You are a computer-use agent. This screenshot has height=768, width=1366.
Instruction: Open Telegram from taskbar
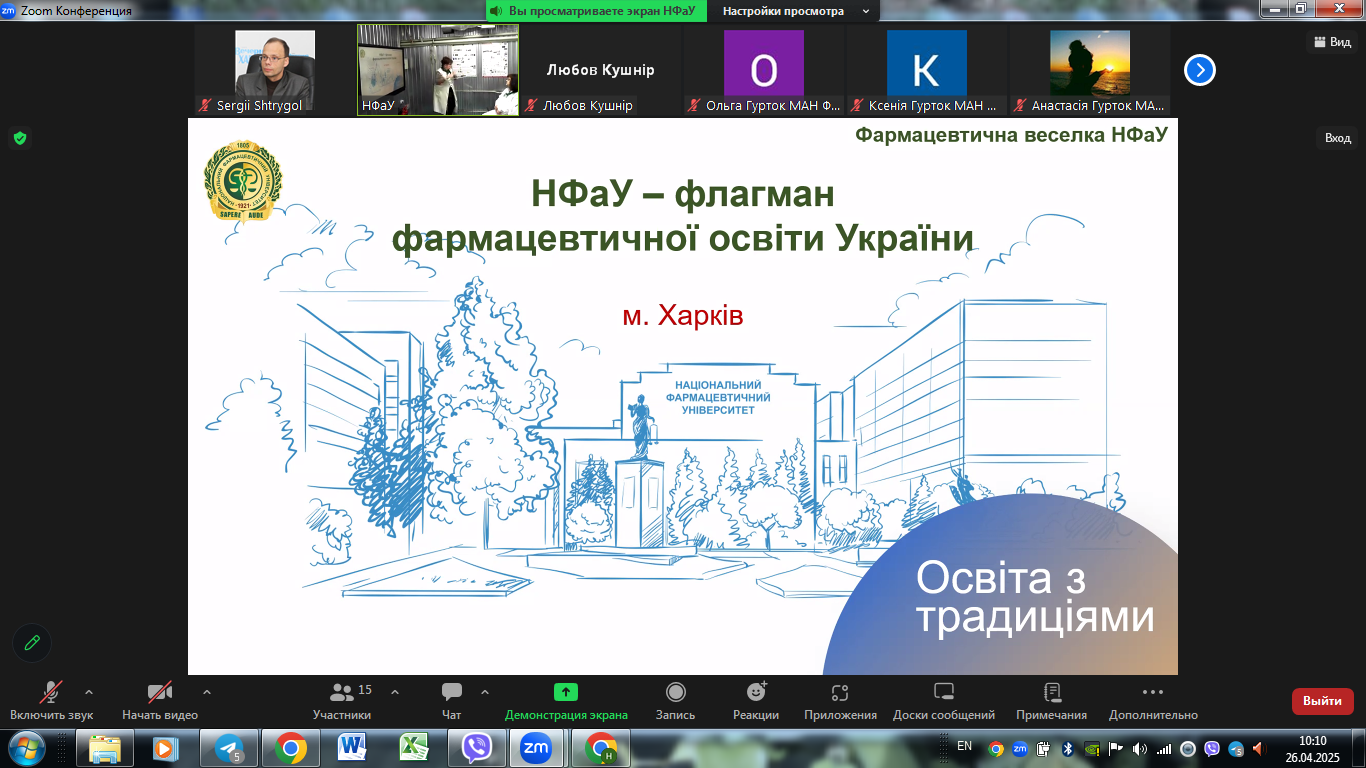[228, 748]
